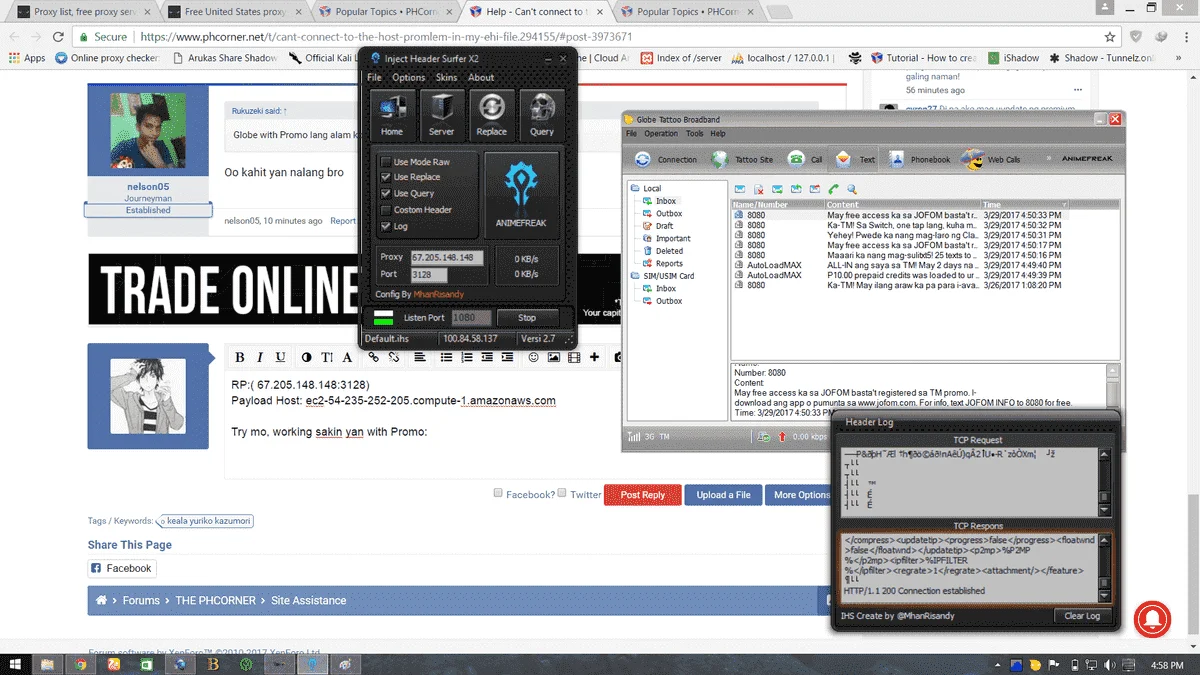Click the bookmark star in Chrome address bar

tap(1110, 36)
